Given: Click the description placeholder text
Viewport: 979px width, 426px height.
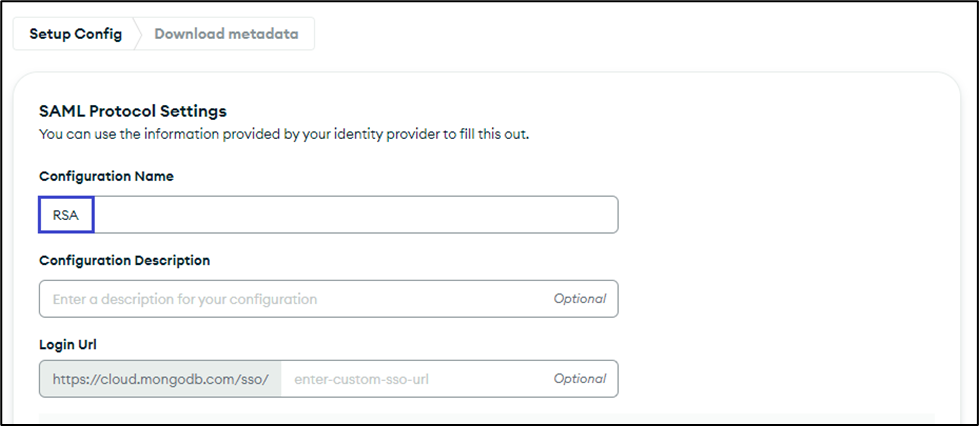Looking at the screenshot, I should point(185,298).
